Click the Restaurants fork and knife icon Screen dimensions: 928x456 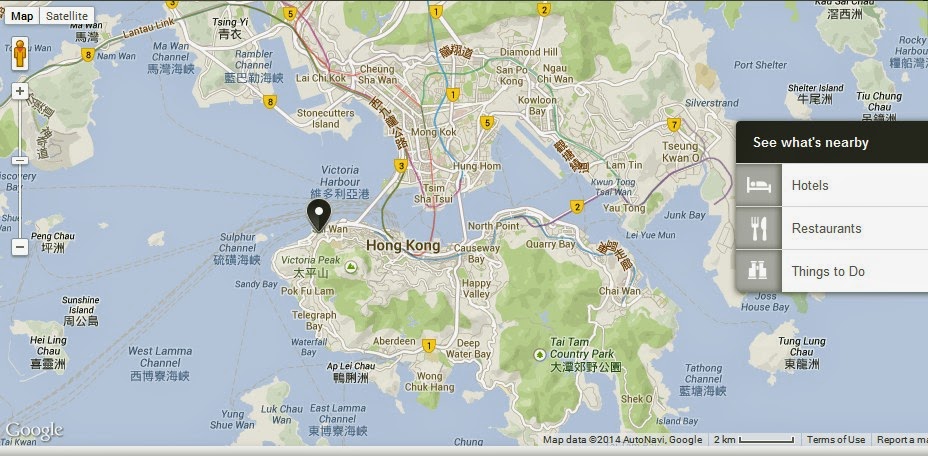[759, 229]
